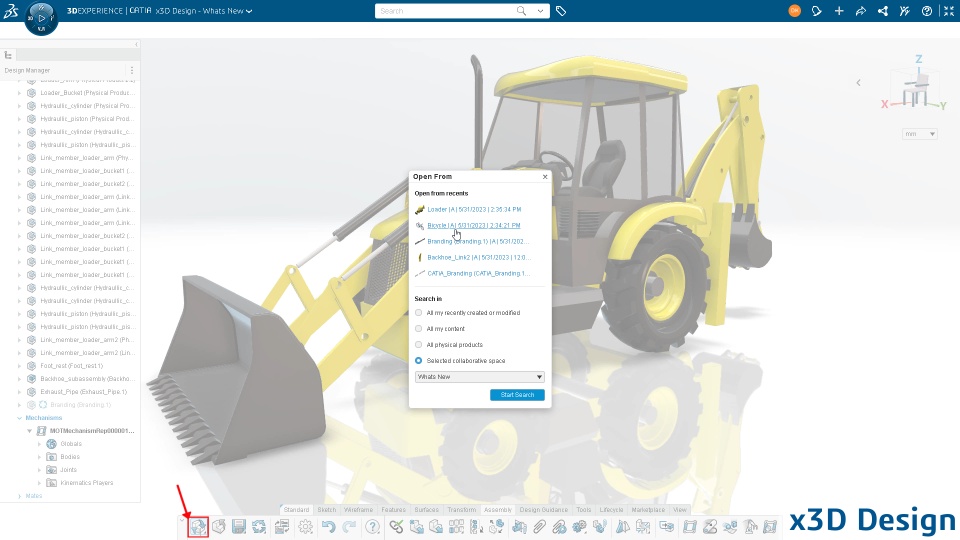
Task: Switch to the Lifecycle tab
Action: pos(611,509)
